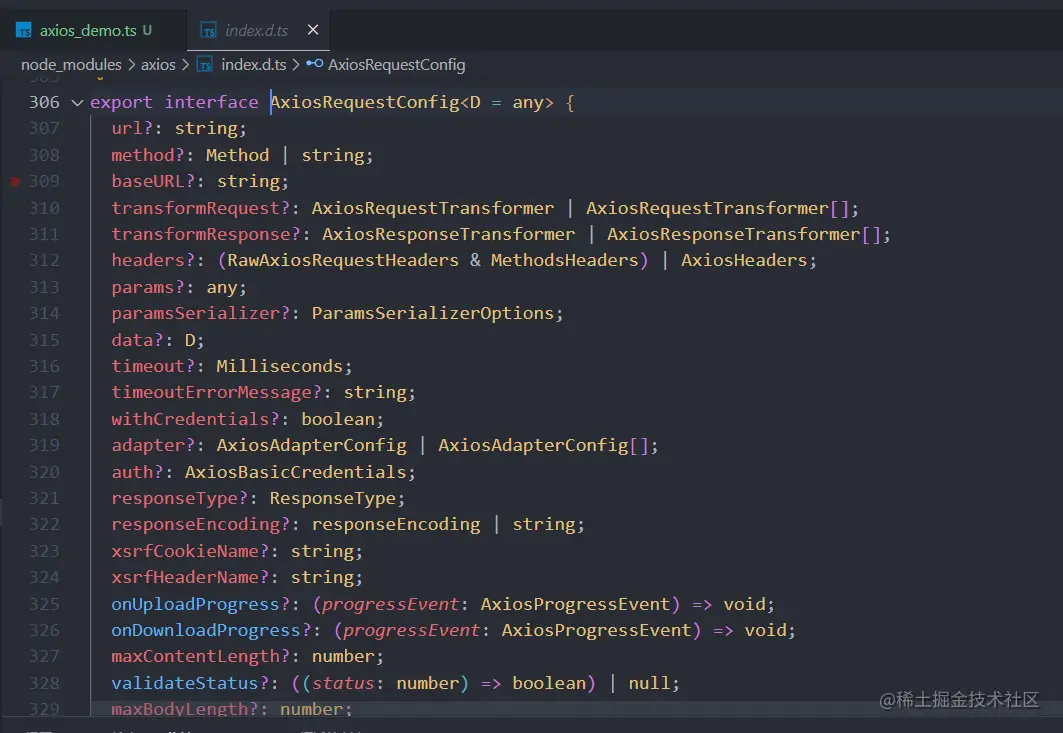Screen dimensions: 1063x733
Task: Close the index.d.ts tab
Action: [x=313, y=30]
